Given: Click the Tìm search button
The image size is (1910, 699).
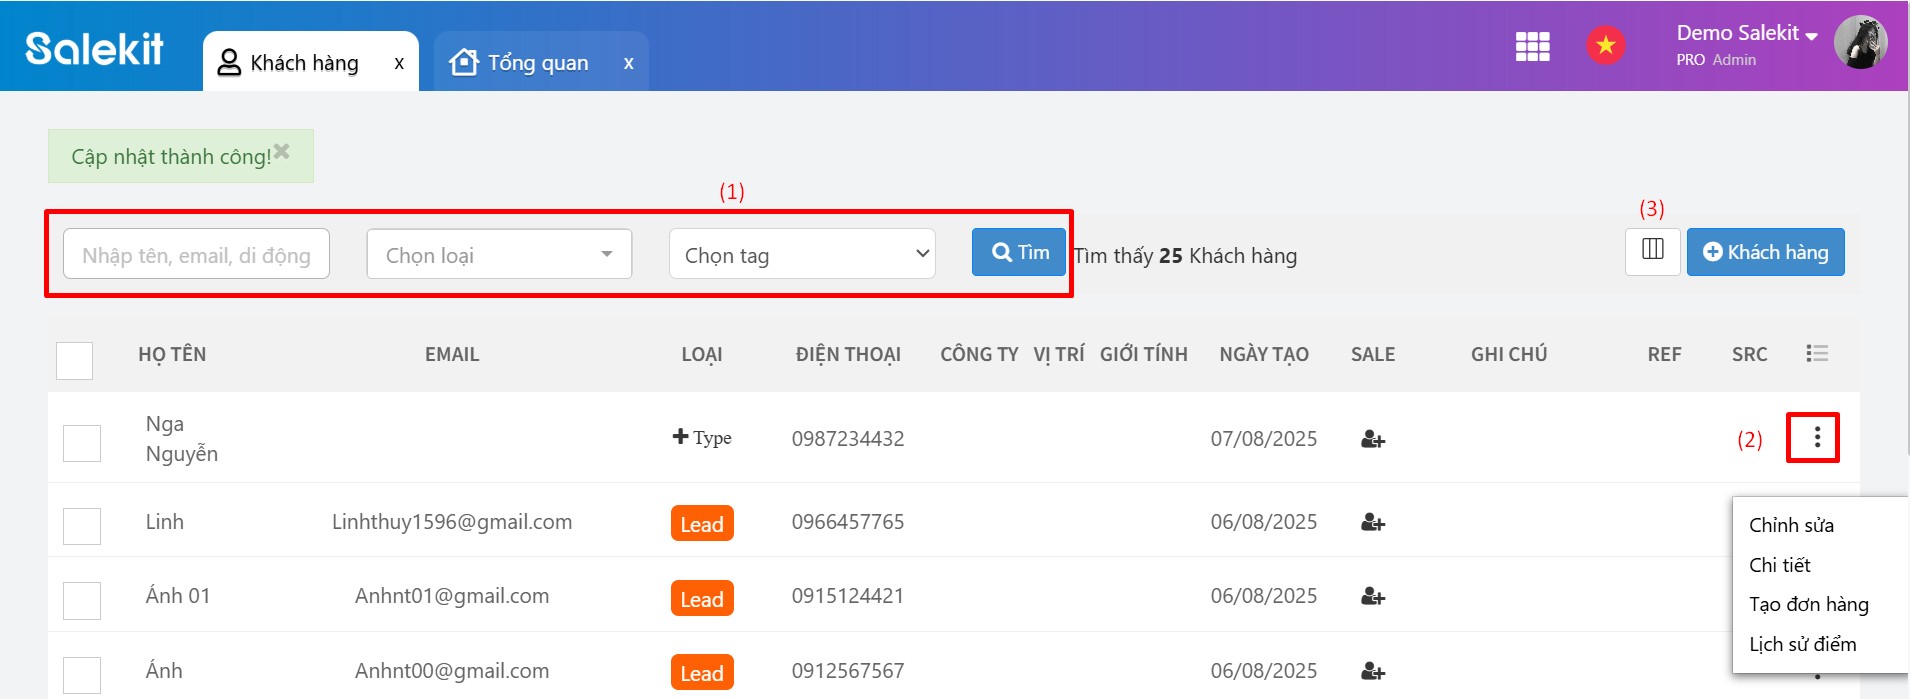Looking at the screenshot, I should click(x=1019, y=252).
